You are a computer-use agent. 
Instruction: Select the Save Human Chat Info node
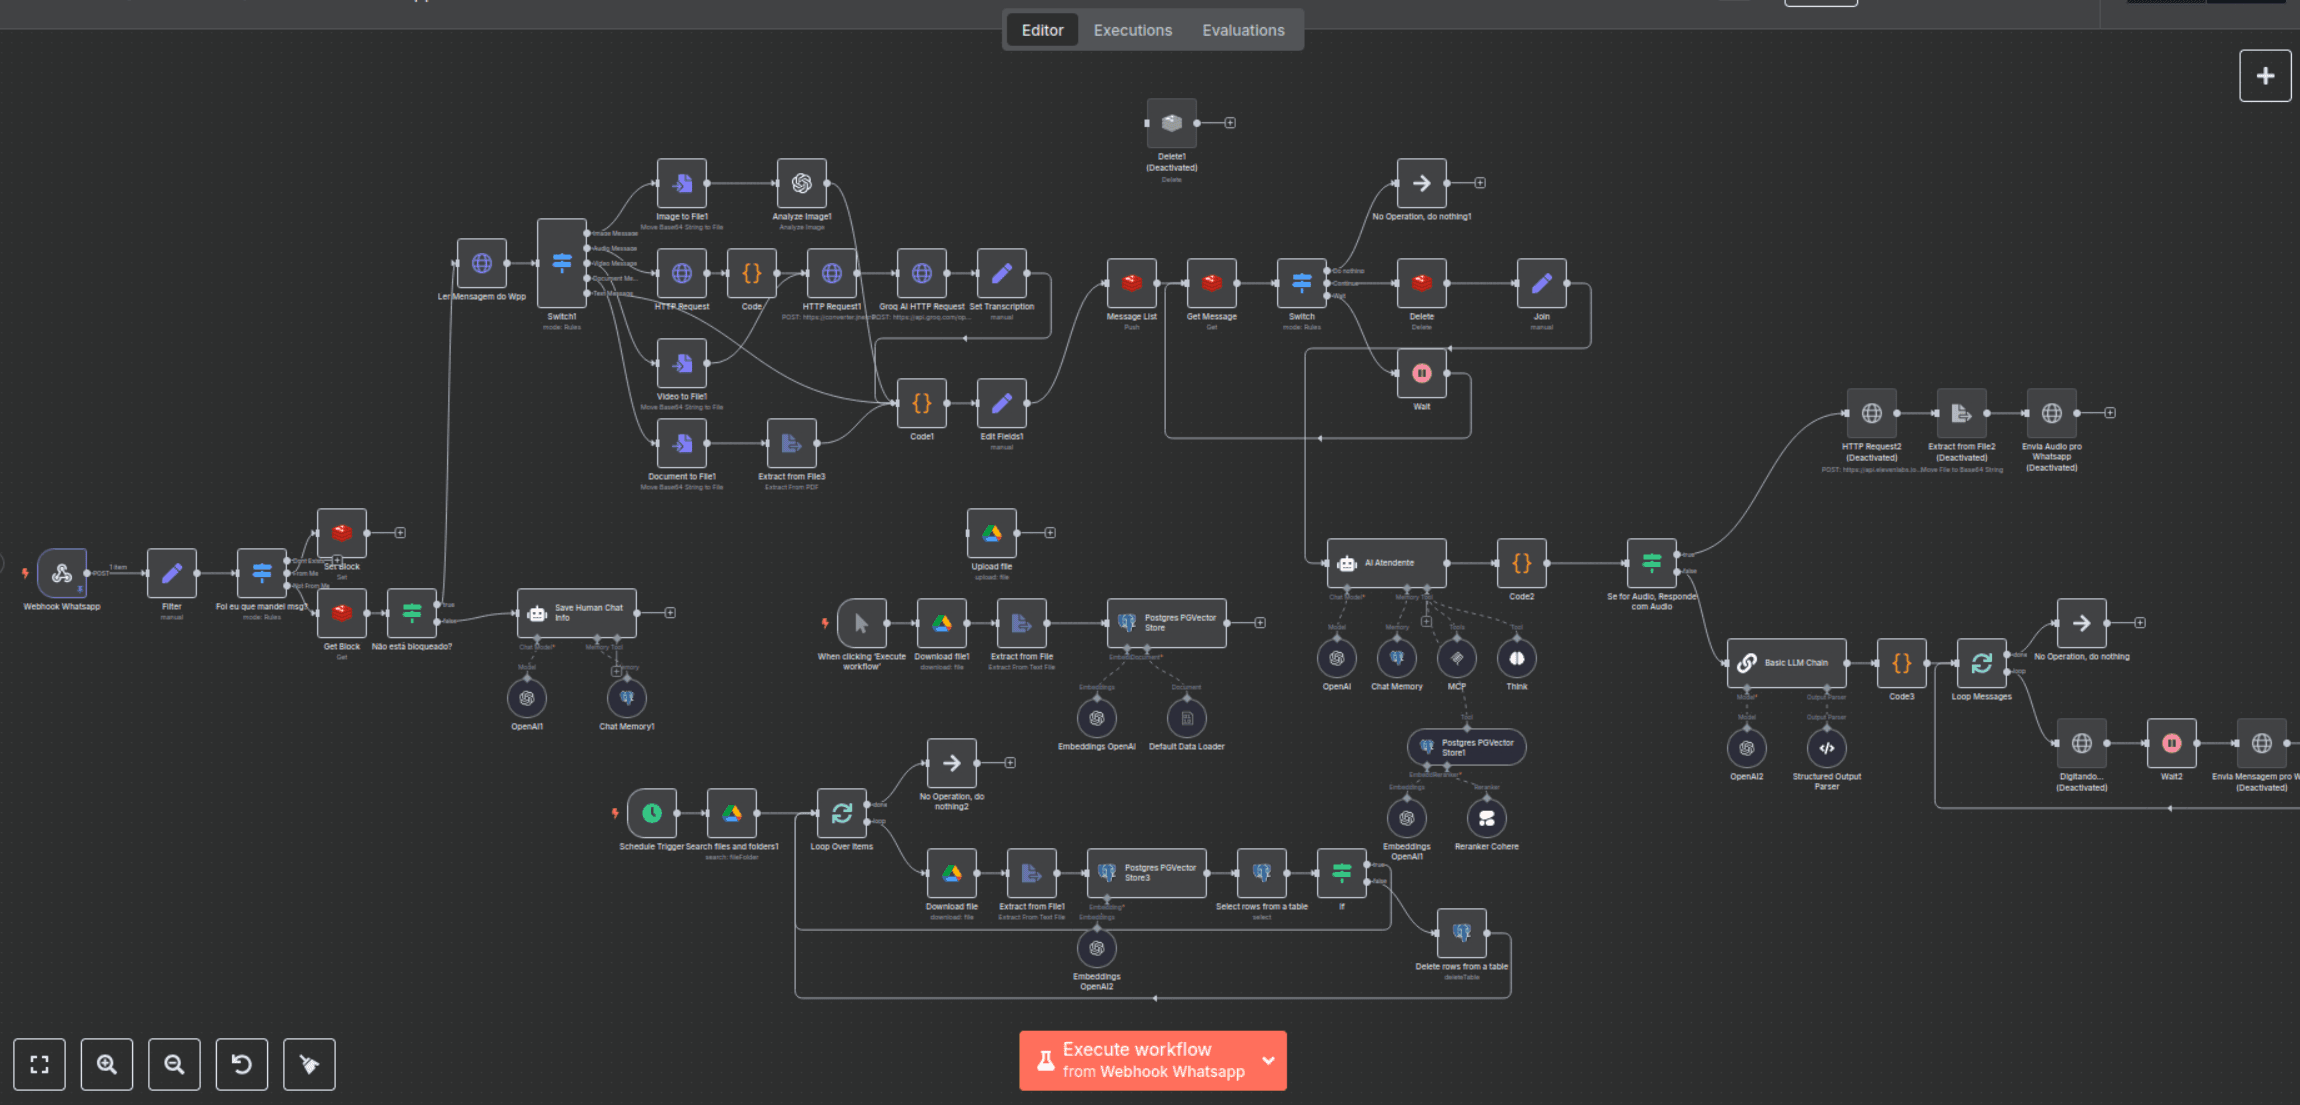point(577,613)
